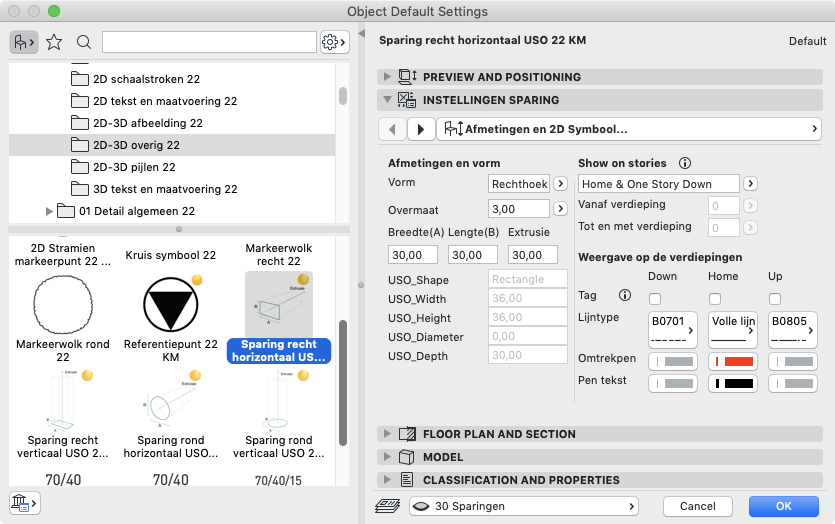
Task: Select the Sparing rond horizontaal USO object
Action: pyautogui.click(x=170, y=415)
